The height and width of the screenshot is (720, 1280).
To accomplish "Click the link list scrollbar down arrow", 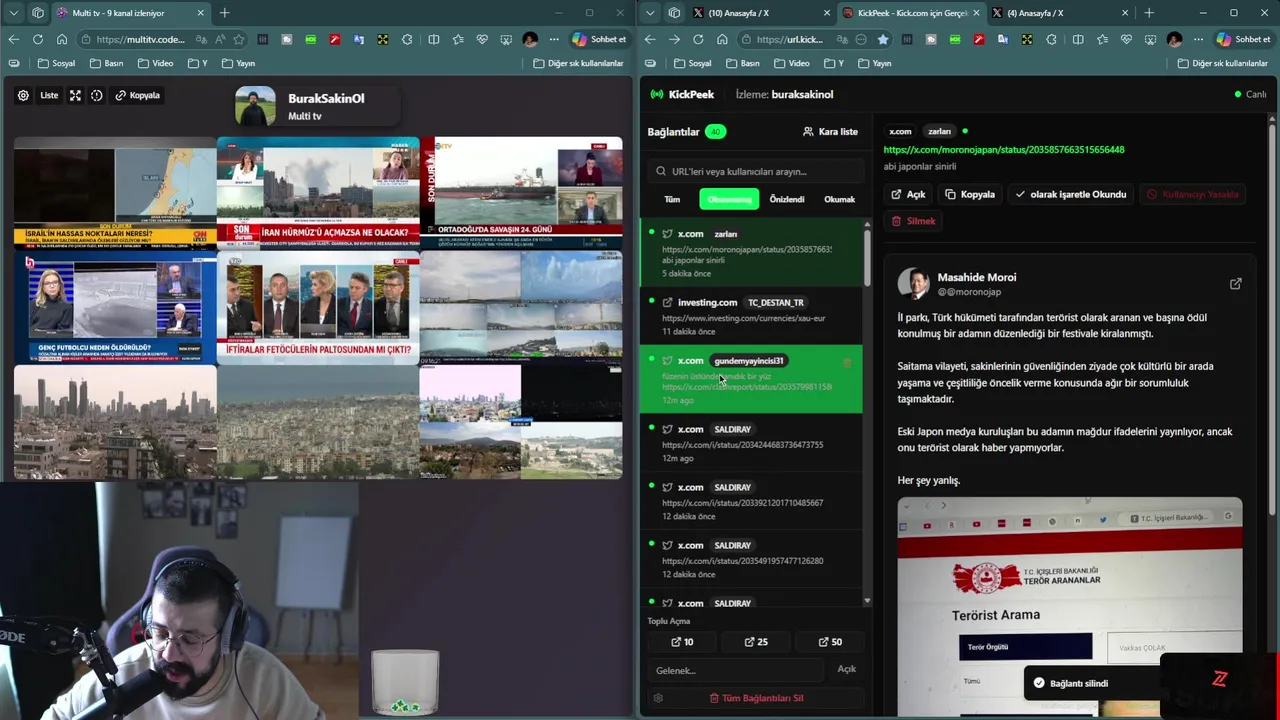I will pos(867,601).
